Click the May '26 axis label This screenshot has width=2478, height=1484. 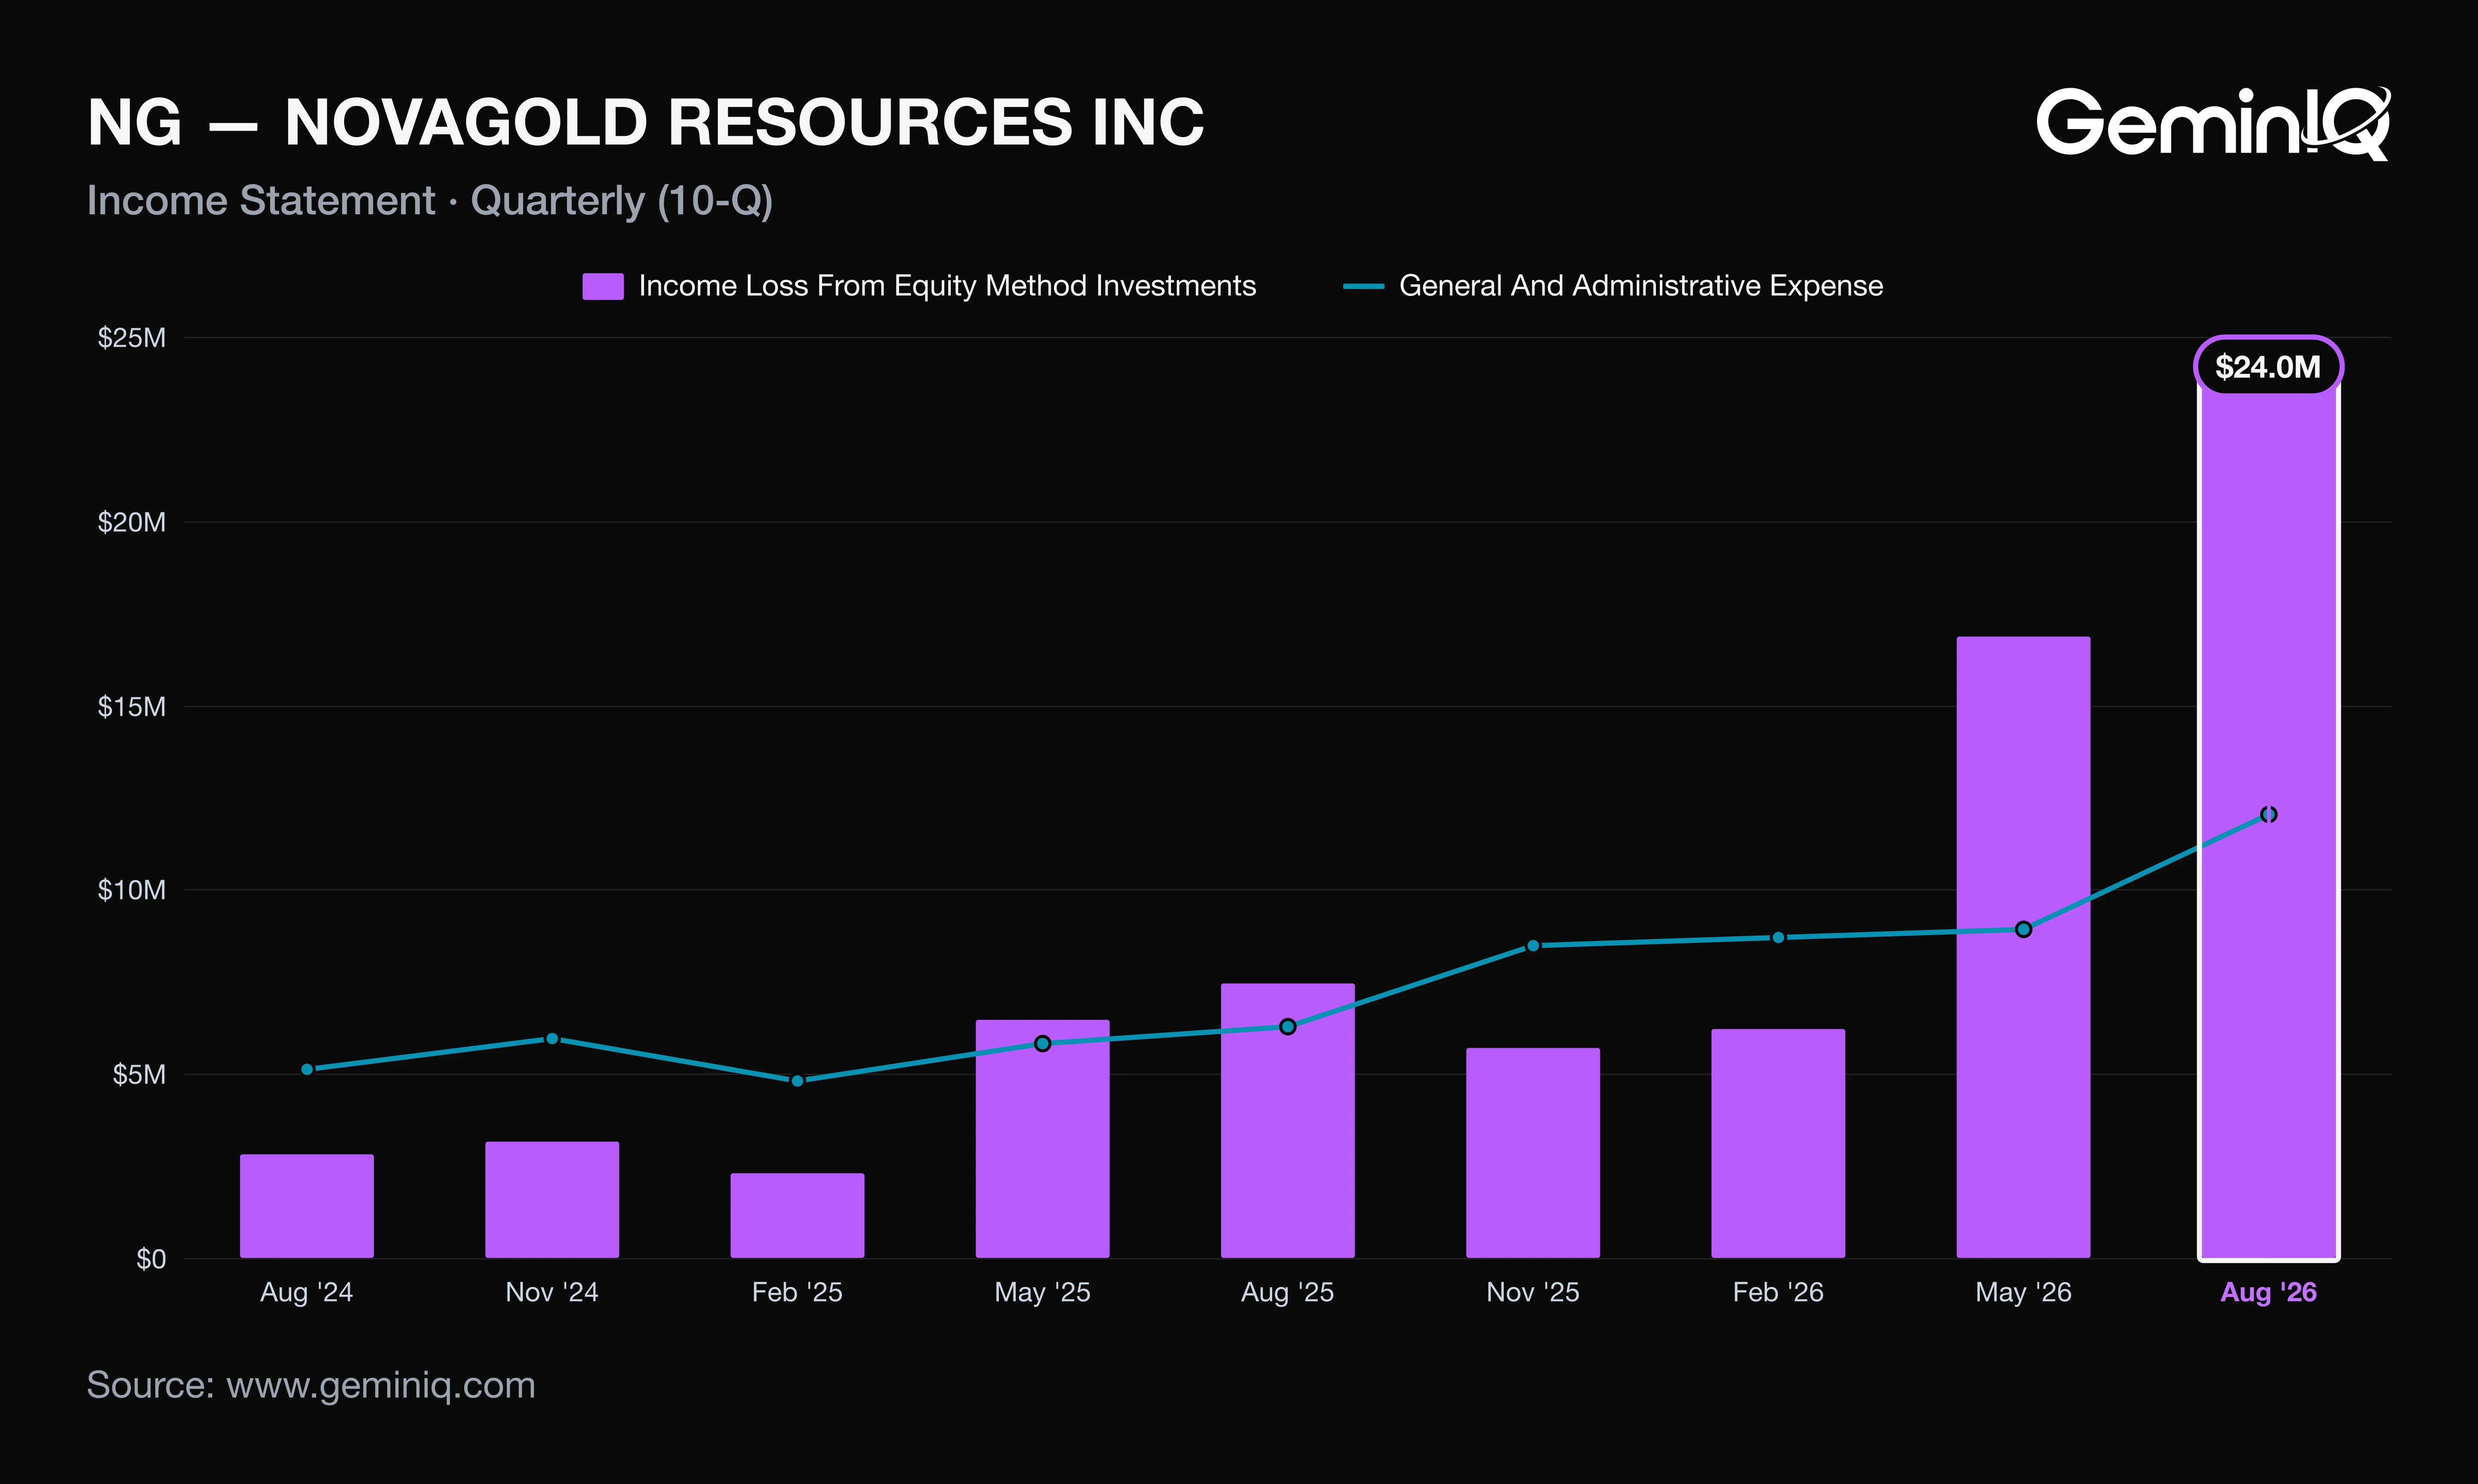[x=2023, y=1292]
